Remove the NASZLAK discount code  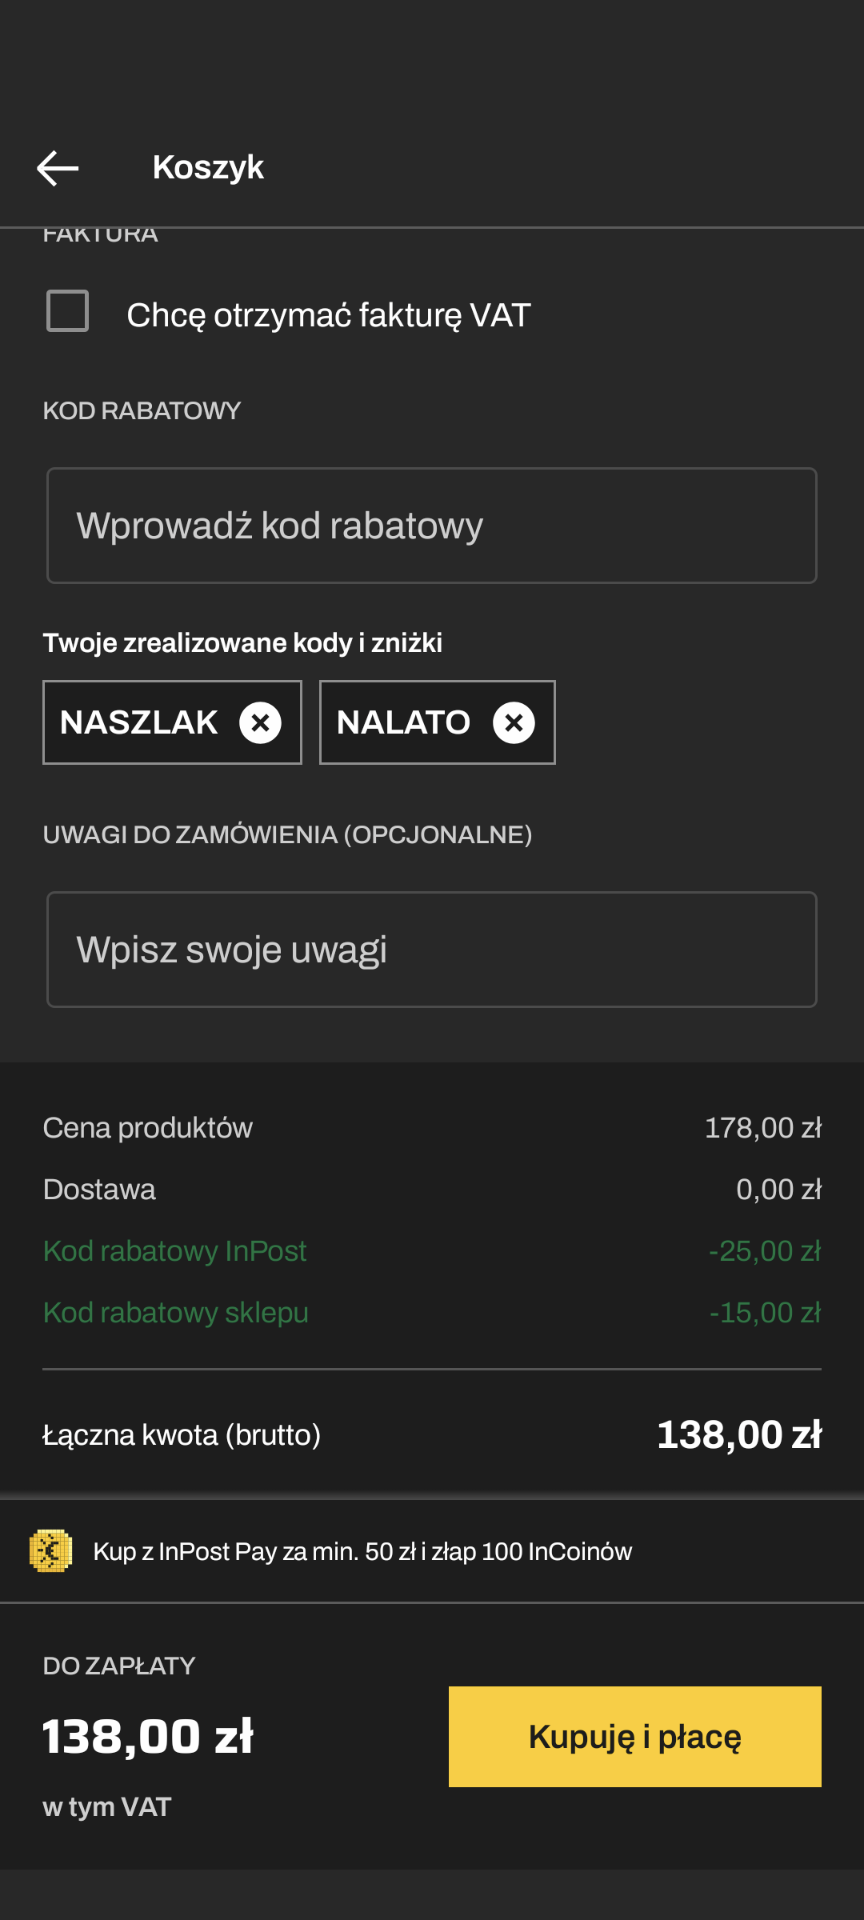coord(260,722)
